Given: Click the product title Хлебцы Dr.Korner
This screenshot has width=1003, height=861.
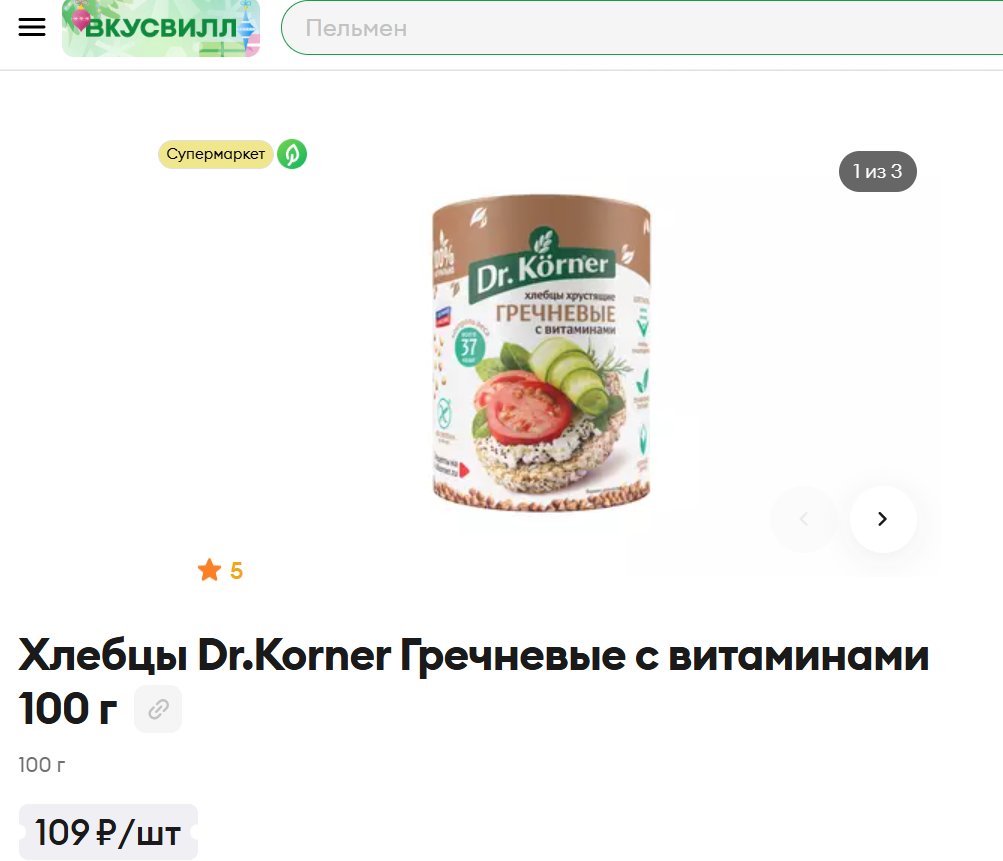Looking at the screenshot, I should [473, 682].
